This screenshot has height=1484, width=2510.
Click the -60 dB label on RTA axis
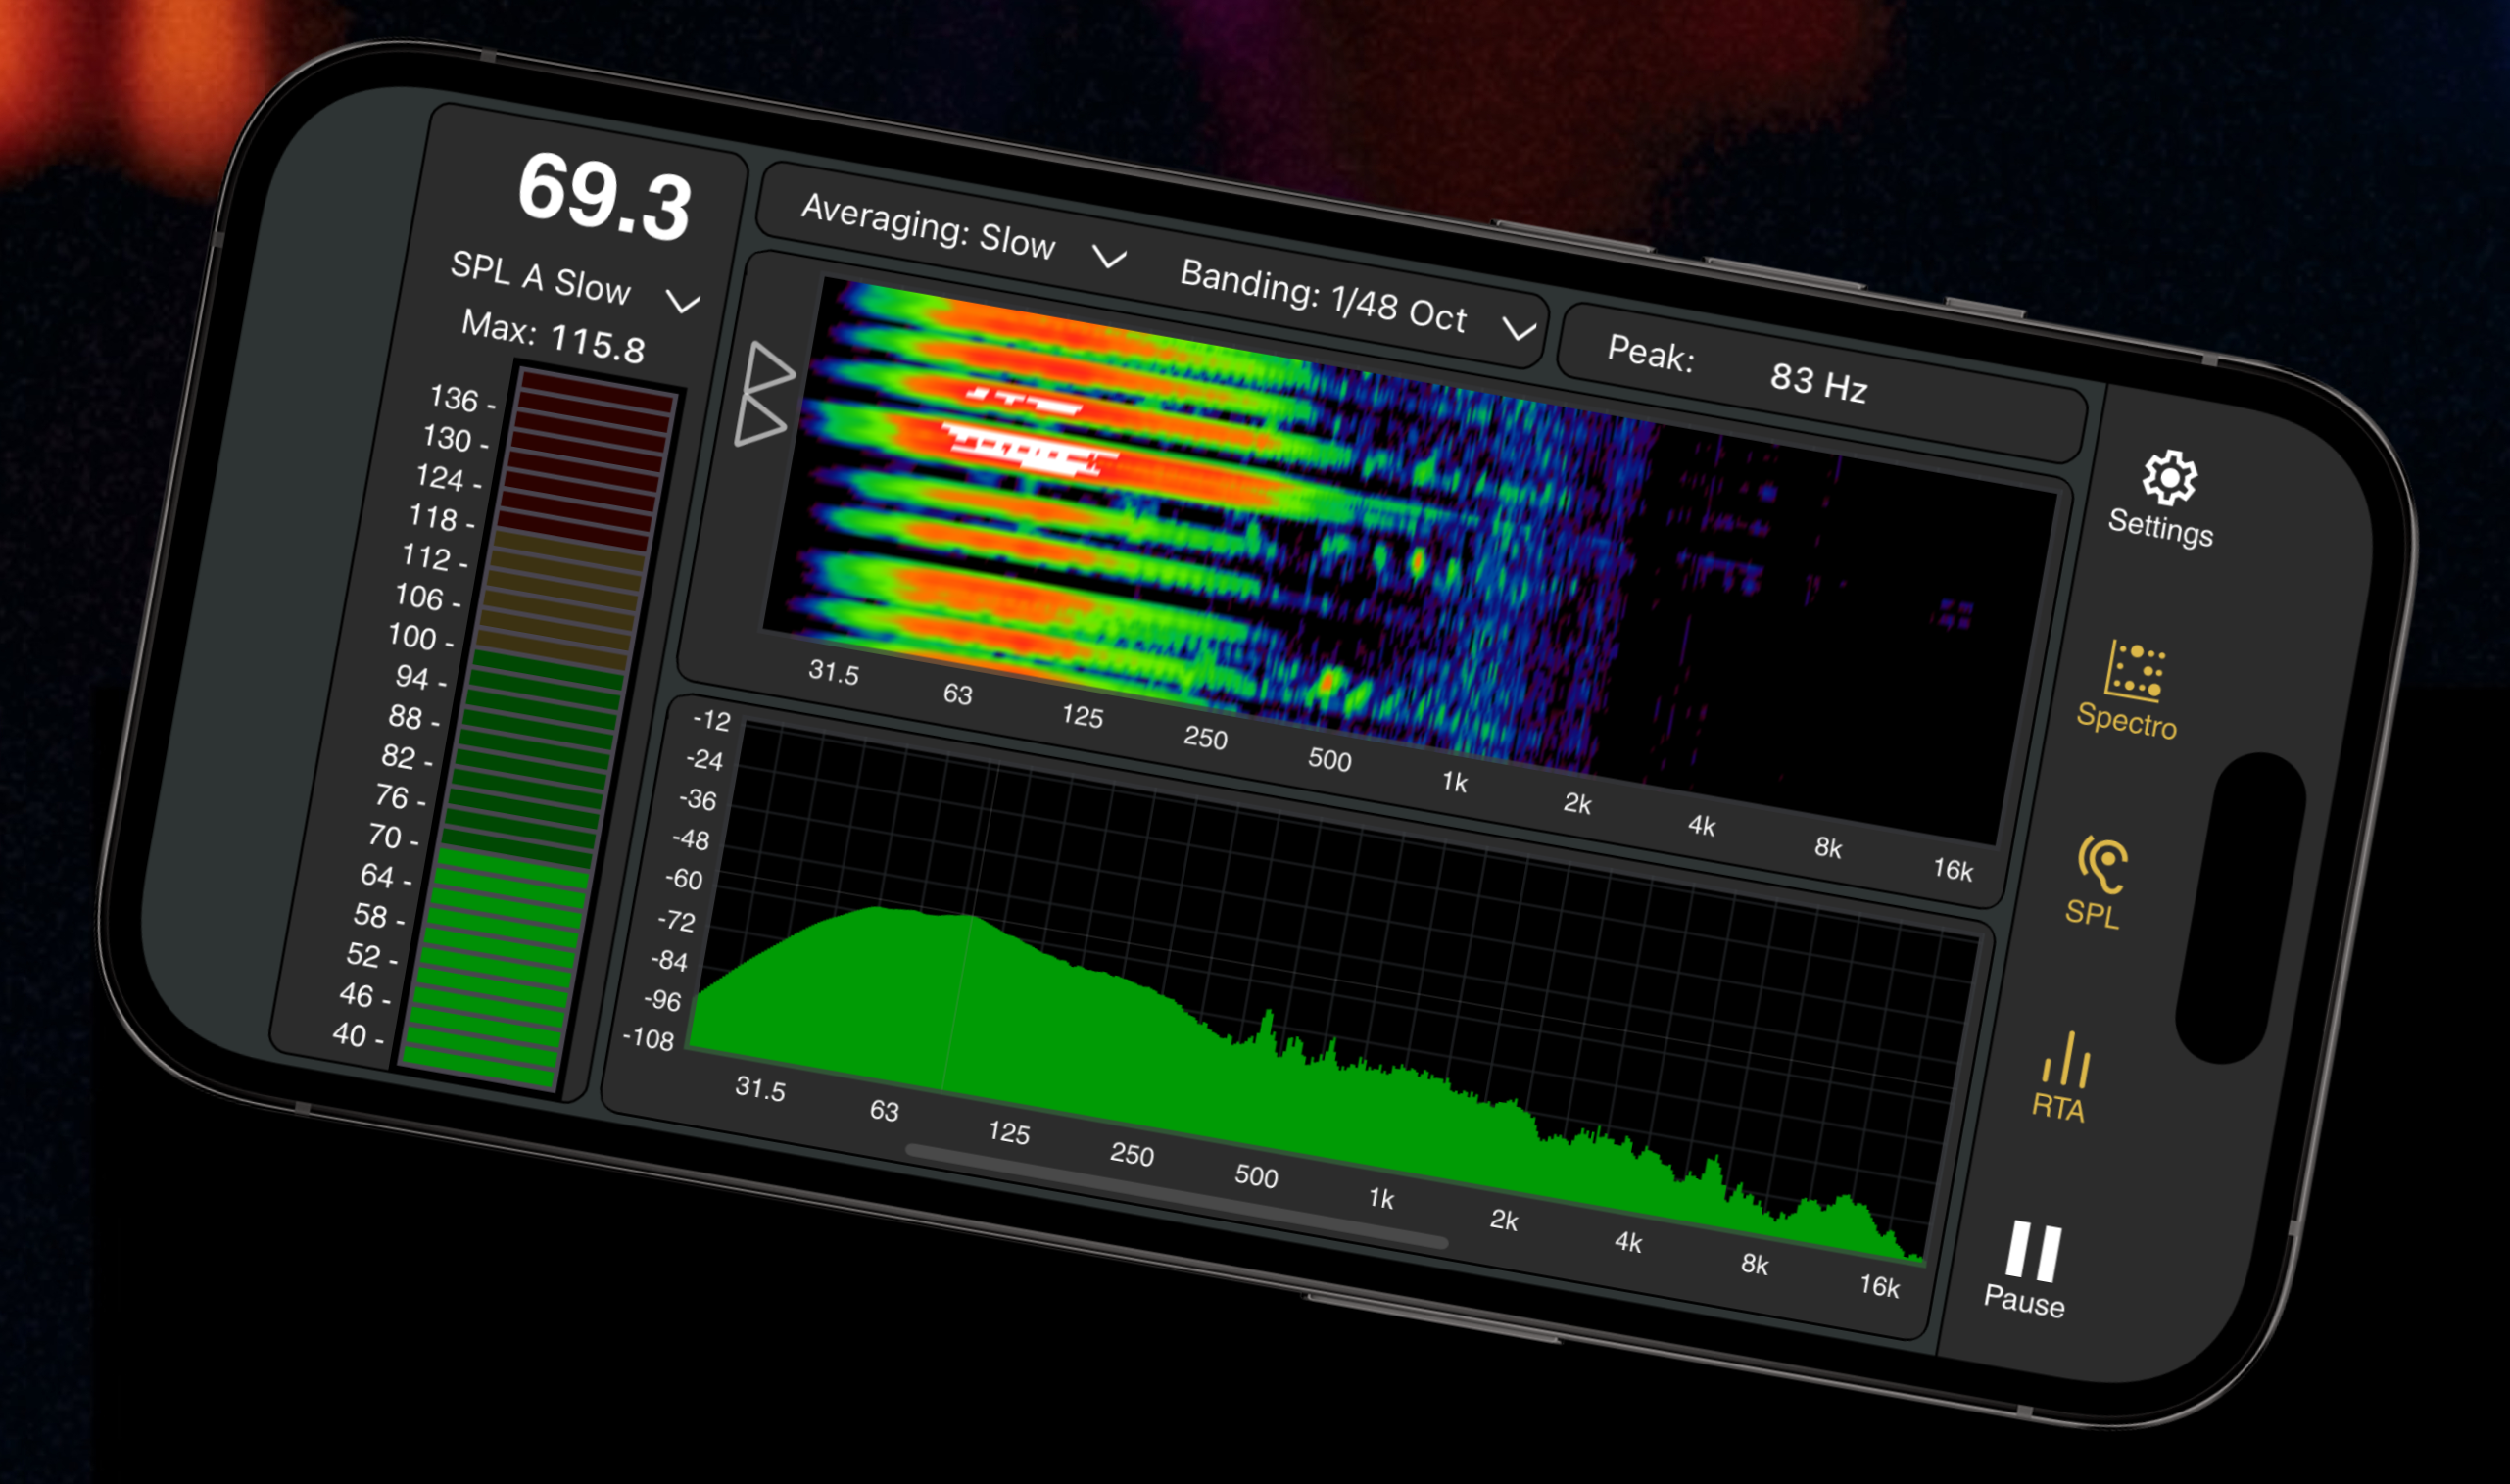pyautogui.click(x=684, y=879)
